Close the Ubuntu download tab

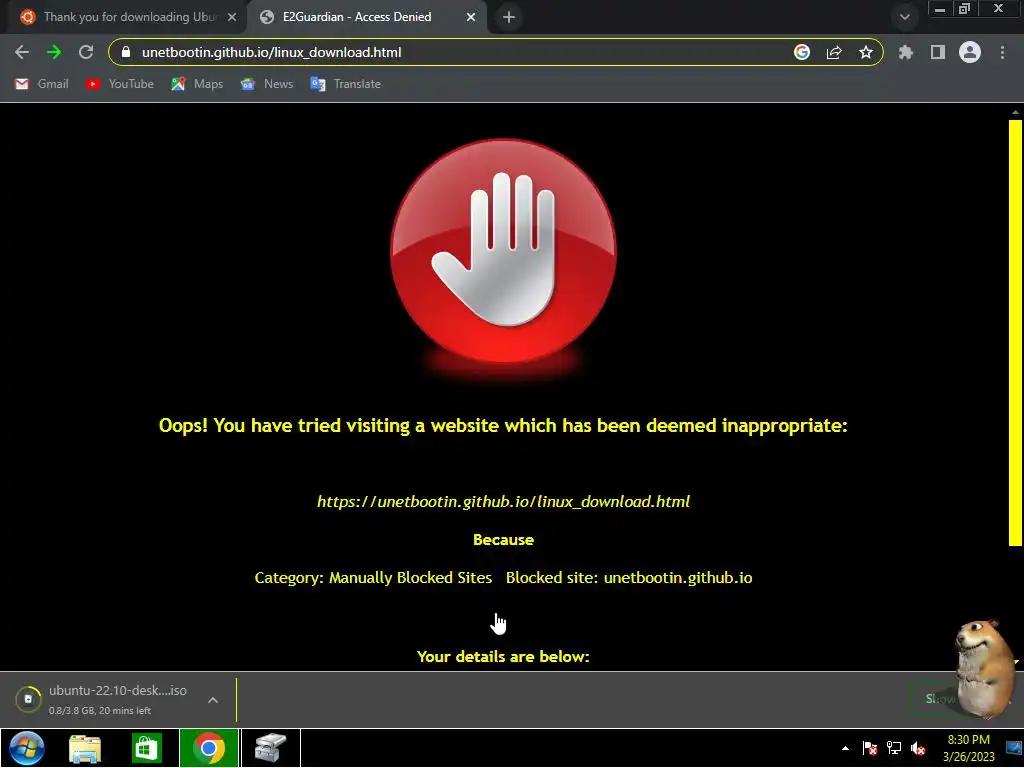pos(232,17)
